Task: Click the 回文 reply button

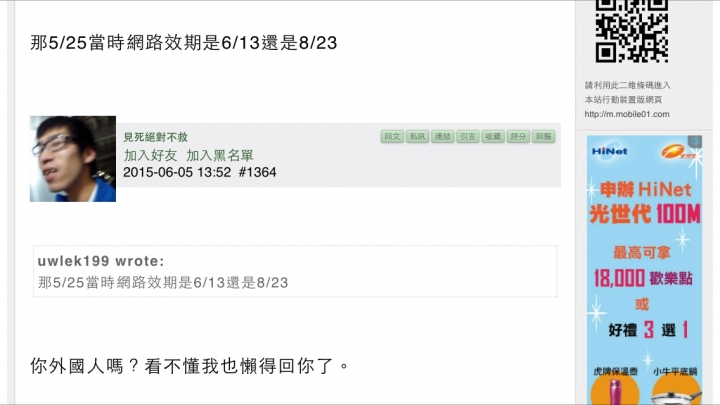Action: [x=392, y=136]
